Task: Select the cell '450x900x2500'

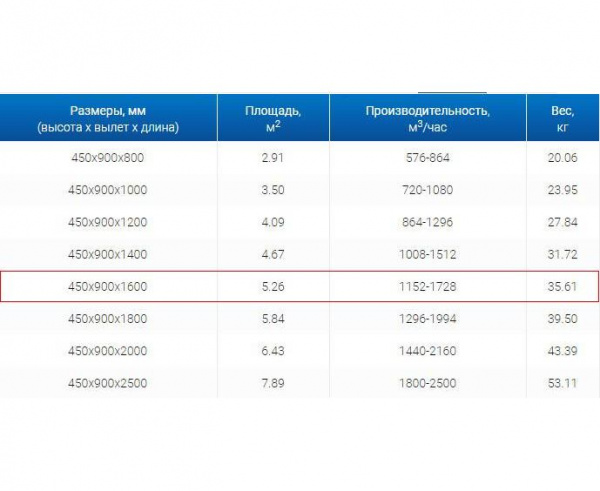Action: [x=108, y=383]
